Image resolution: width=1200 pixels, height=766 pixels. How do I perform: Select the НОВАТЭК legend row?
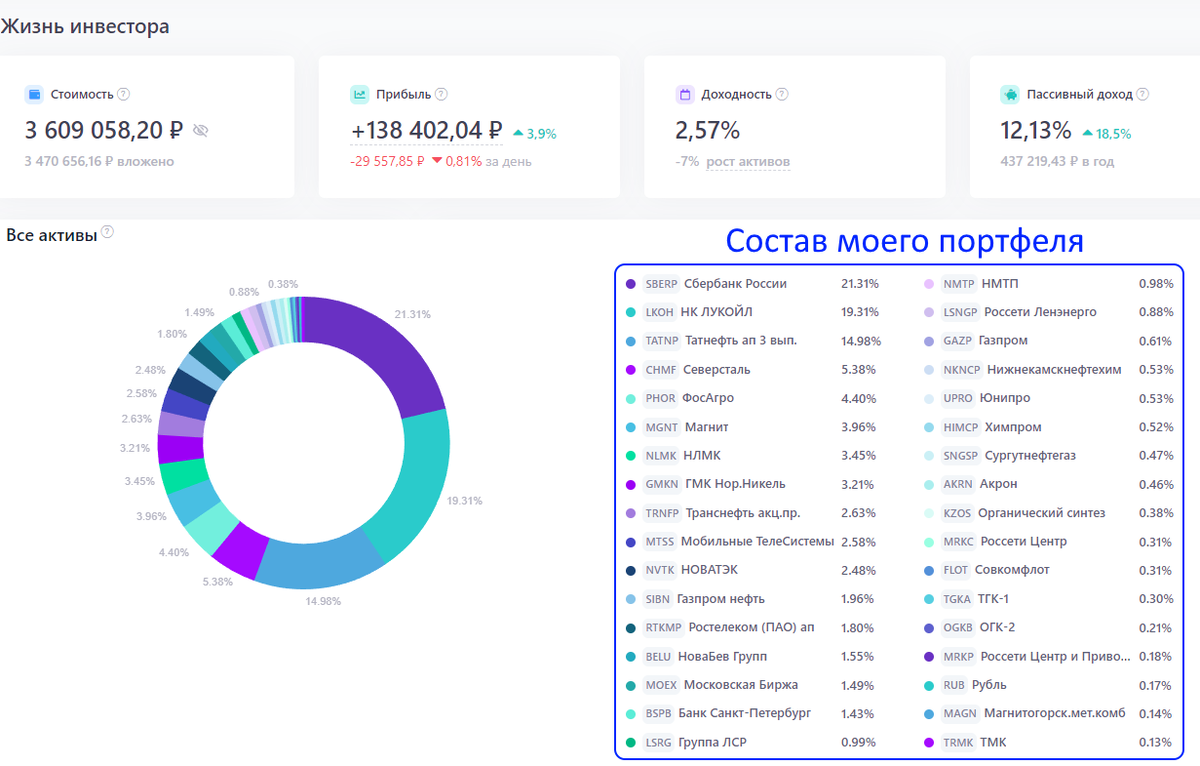click(x=751, y=570)
